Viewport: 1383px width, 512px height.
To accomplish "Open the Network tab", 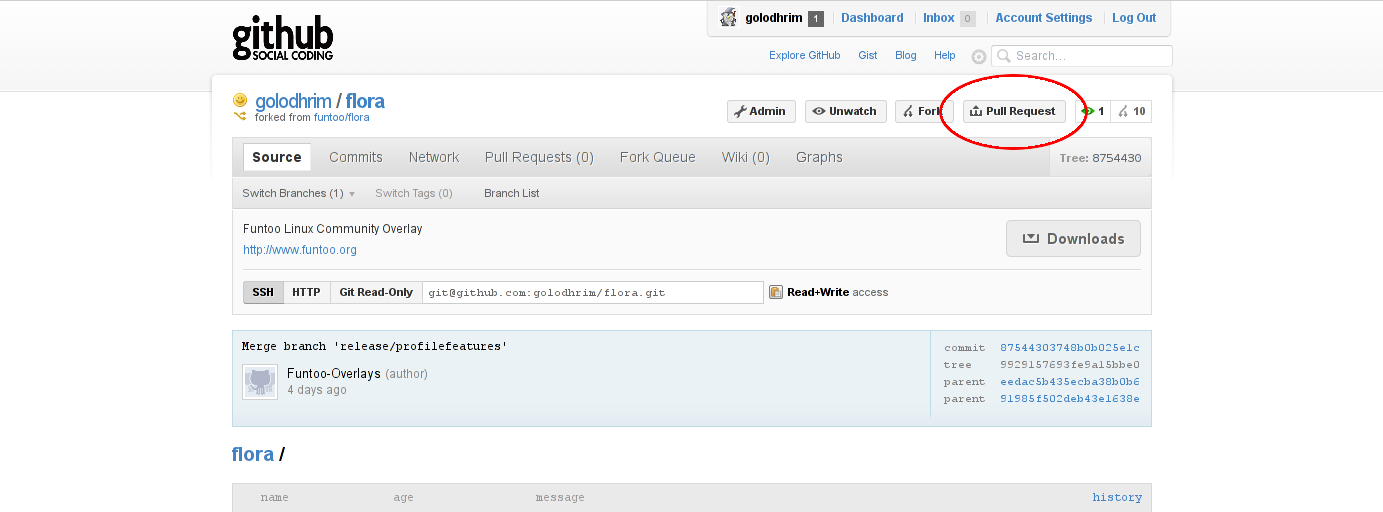I will (x=433, y=157).
